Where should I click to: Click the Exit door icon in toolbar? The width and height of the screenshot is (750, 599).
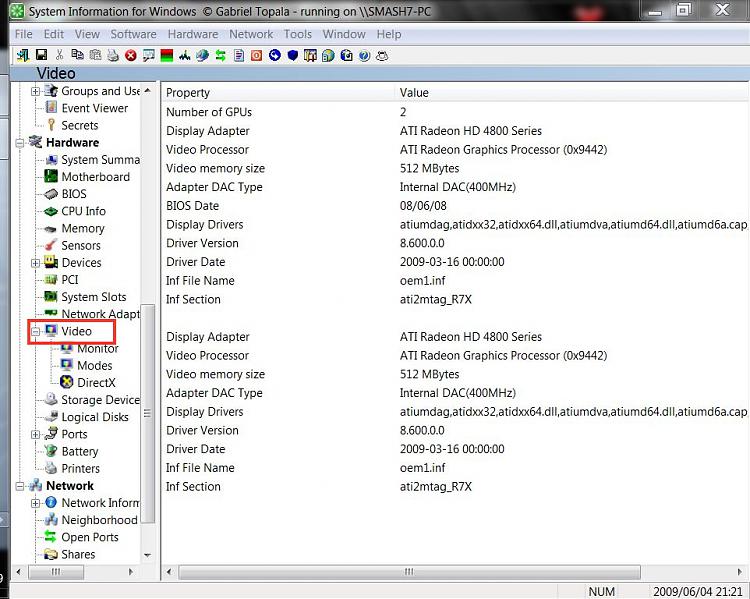[x=22, y=55]
